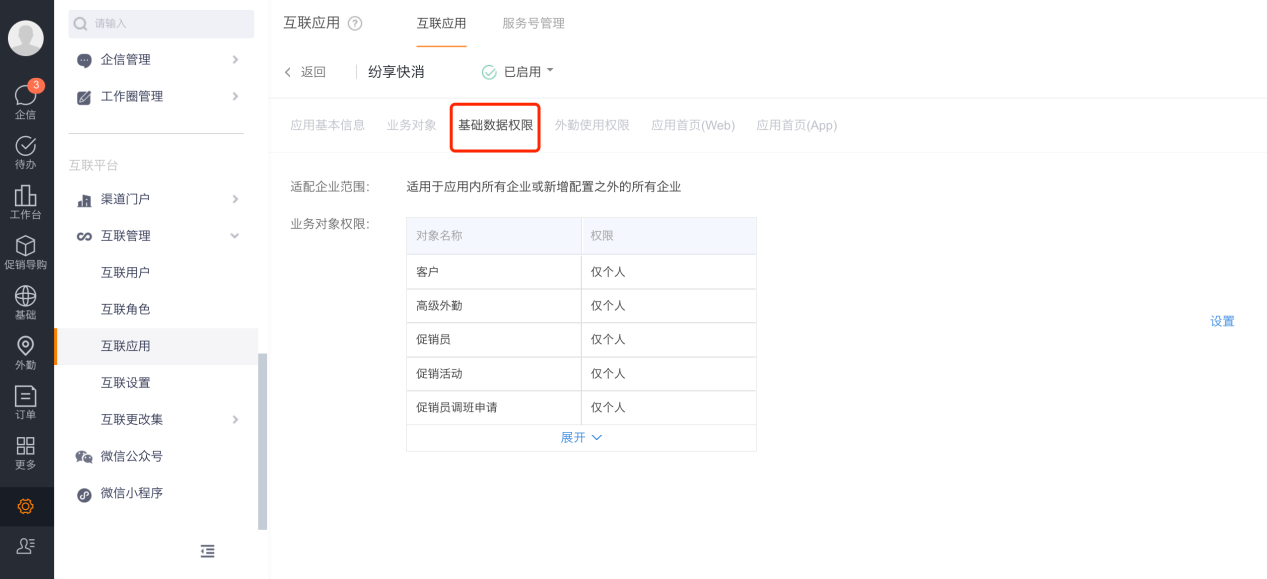
Task: Open the 外勤使用权限 tab
Action: pos(592,126)
